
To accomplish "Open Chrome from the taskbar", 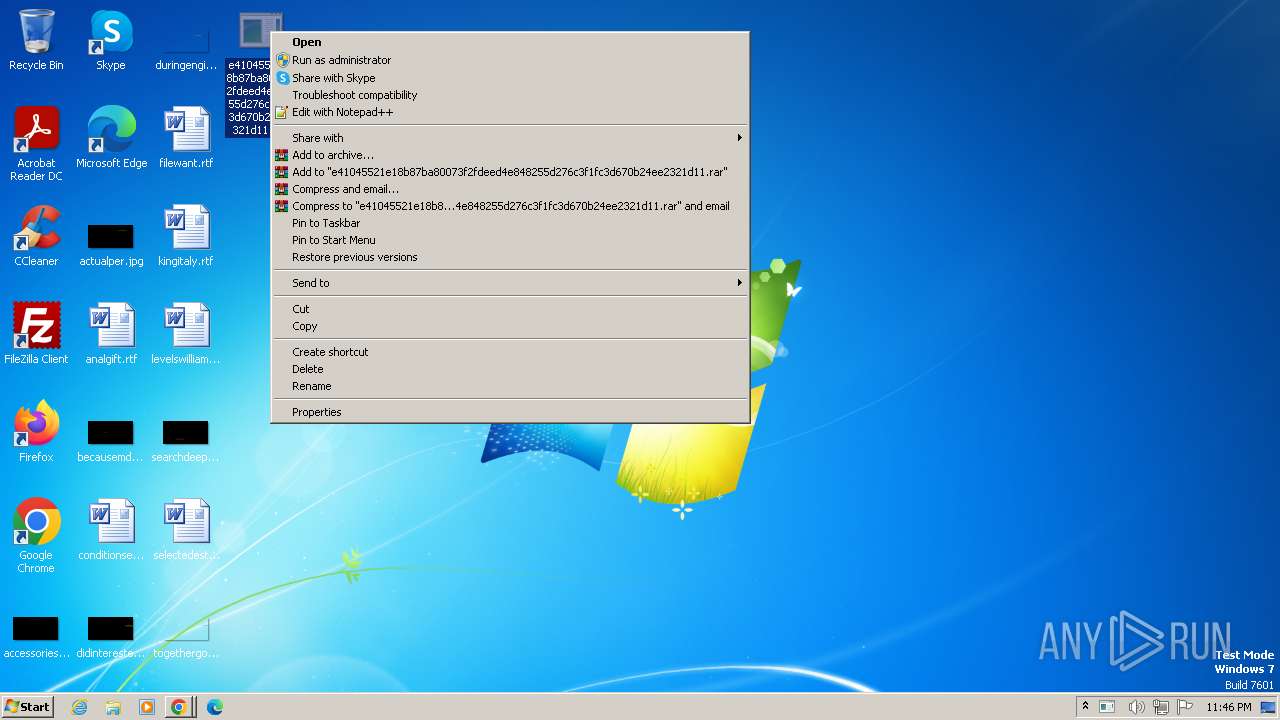I will click(x=179, y=707).
